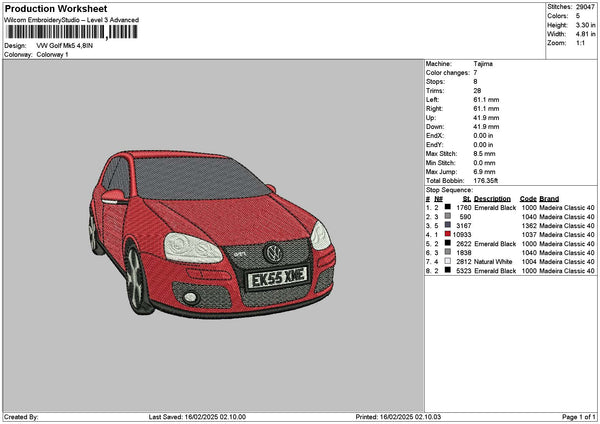Viewport: 600px width, 424px height.
Task: Click the 'St.' column header
Action: [x=467, y=199]
